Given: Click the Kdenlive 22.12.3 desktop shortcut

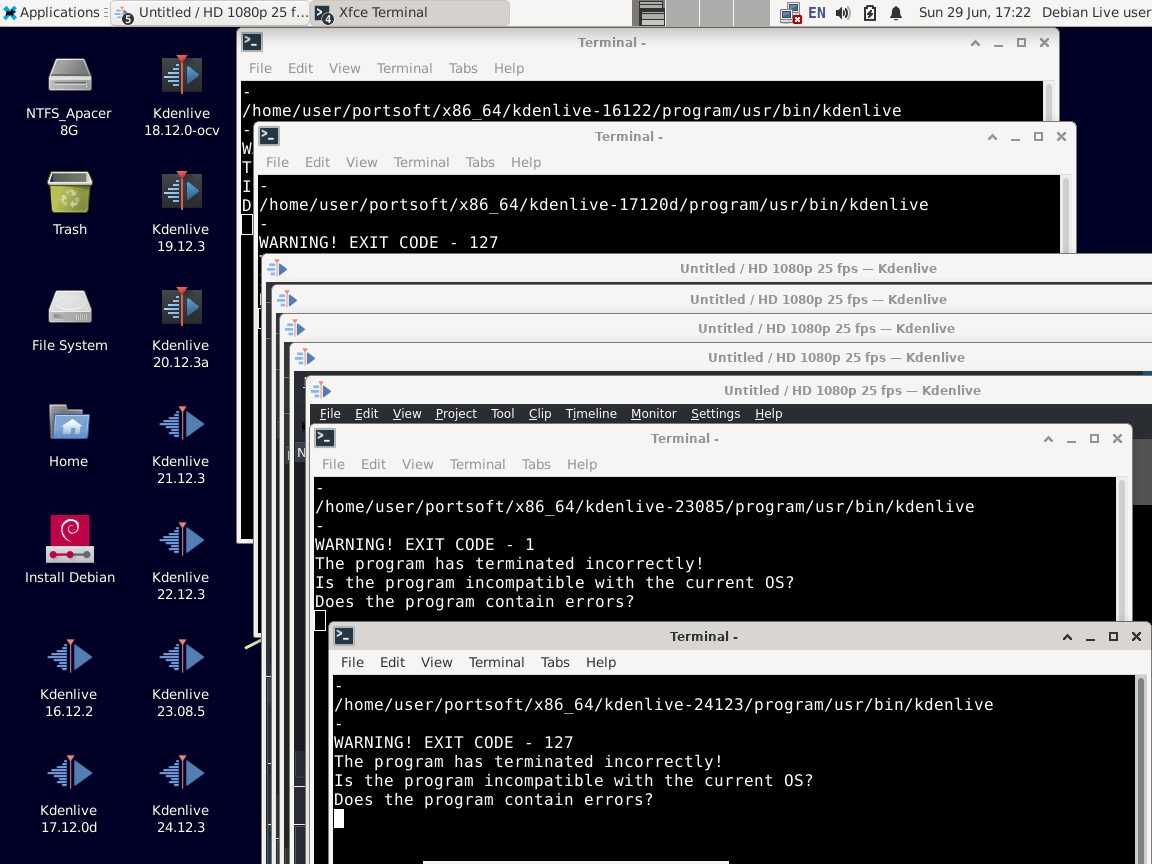Looking at the screenshot, I should point(181,560).
